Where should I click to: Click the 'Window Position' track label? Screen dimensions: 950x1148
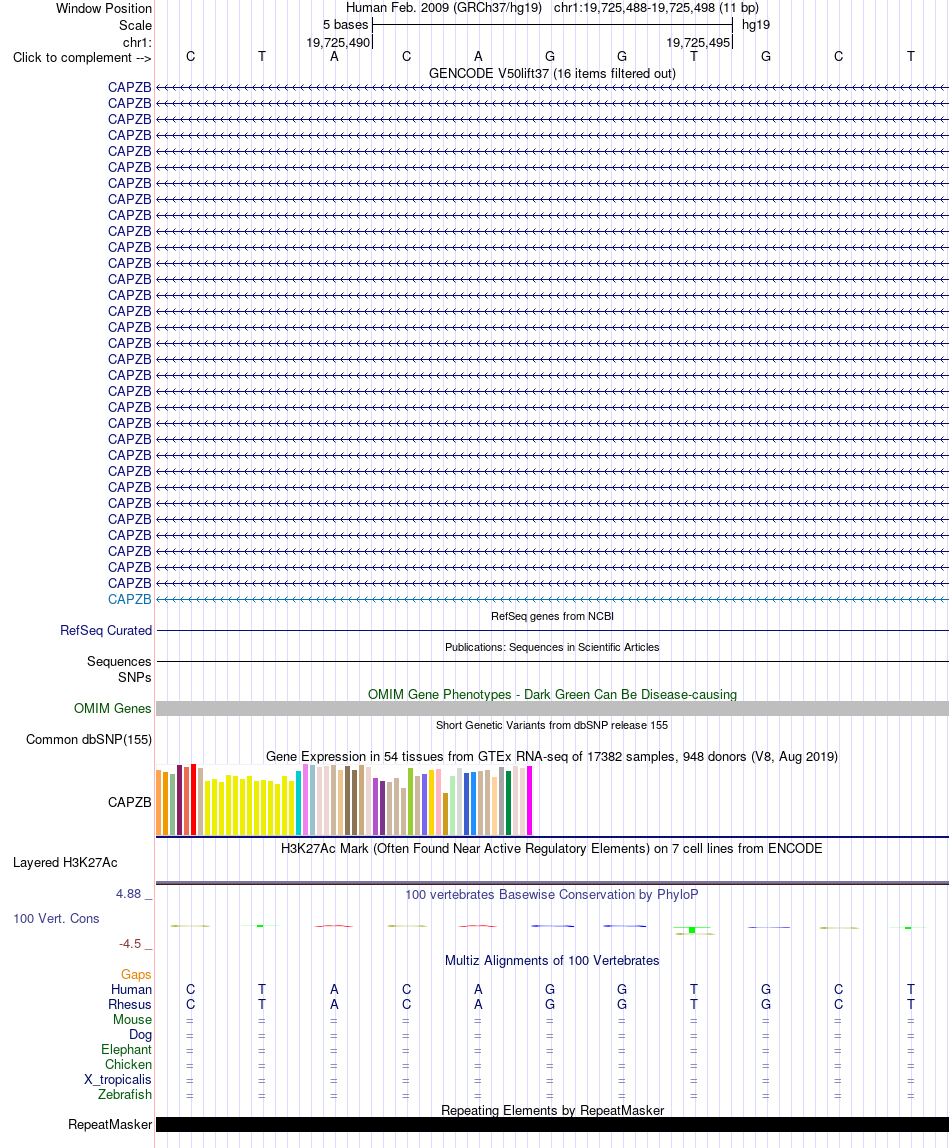(x=104, y=9)
